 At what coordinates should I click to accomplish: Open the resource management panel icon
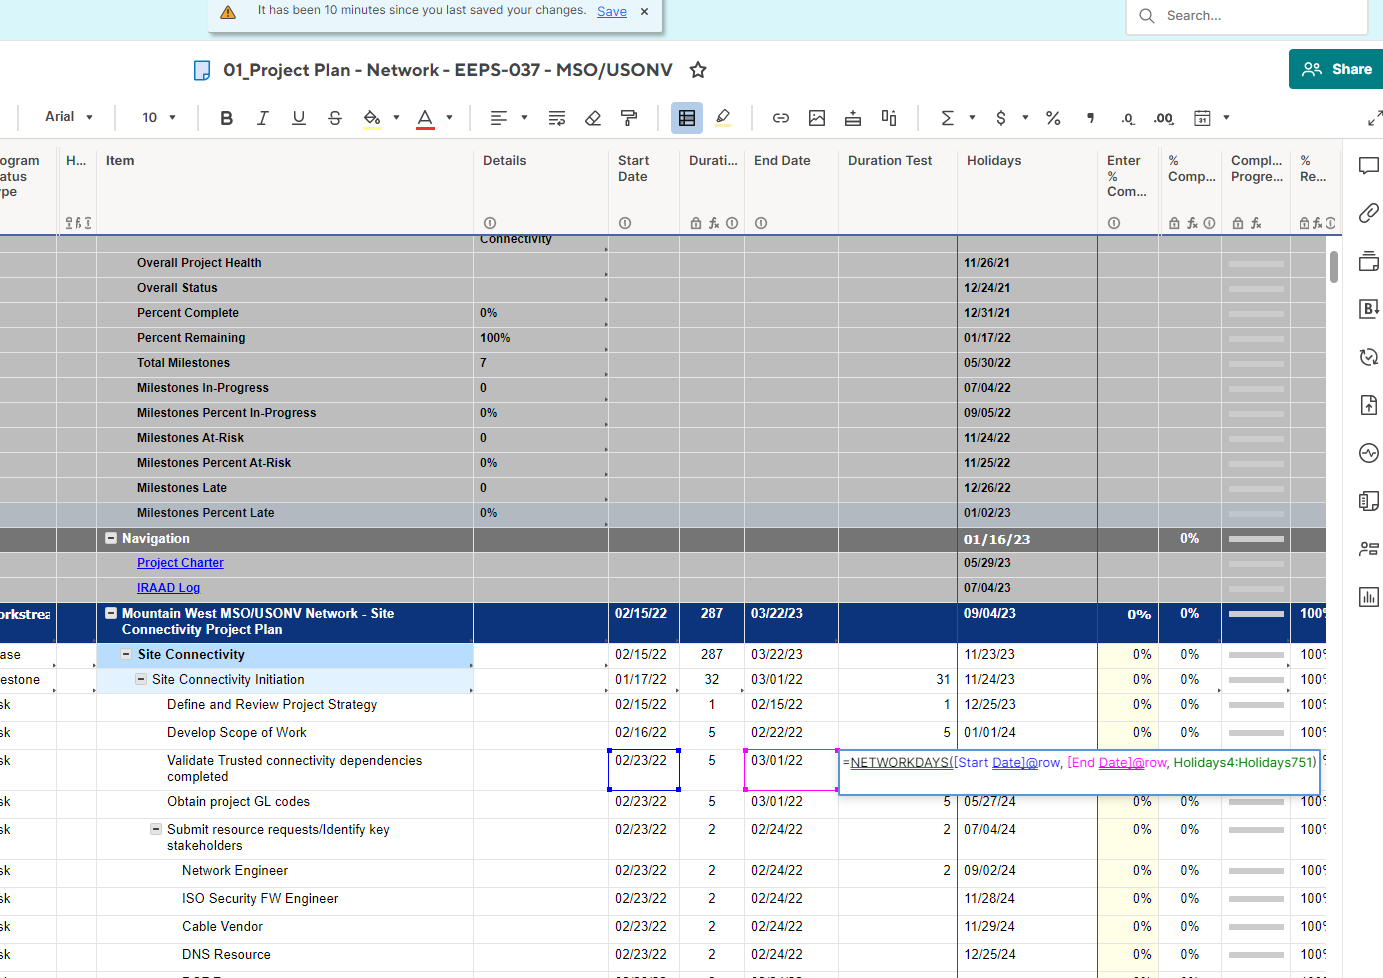pos(1369,549)
